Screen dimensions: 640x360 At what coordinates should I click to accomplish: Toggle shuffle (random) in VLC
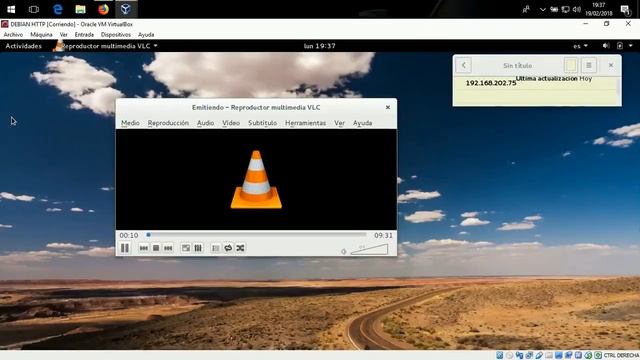pos(240,248)
